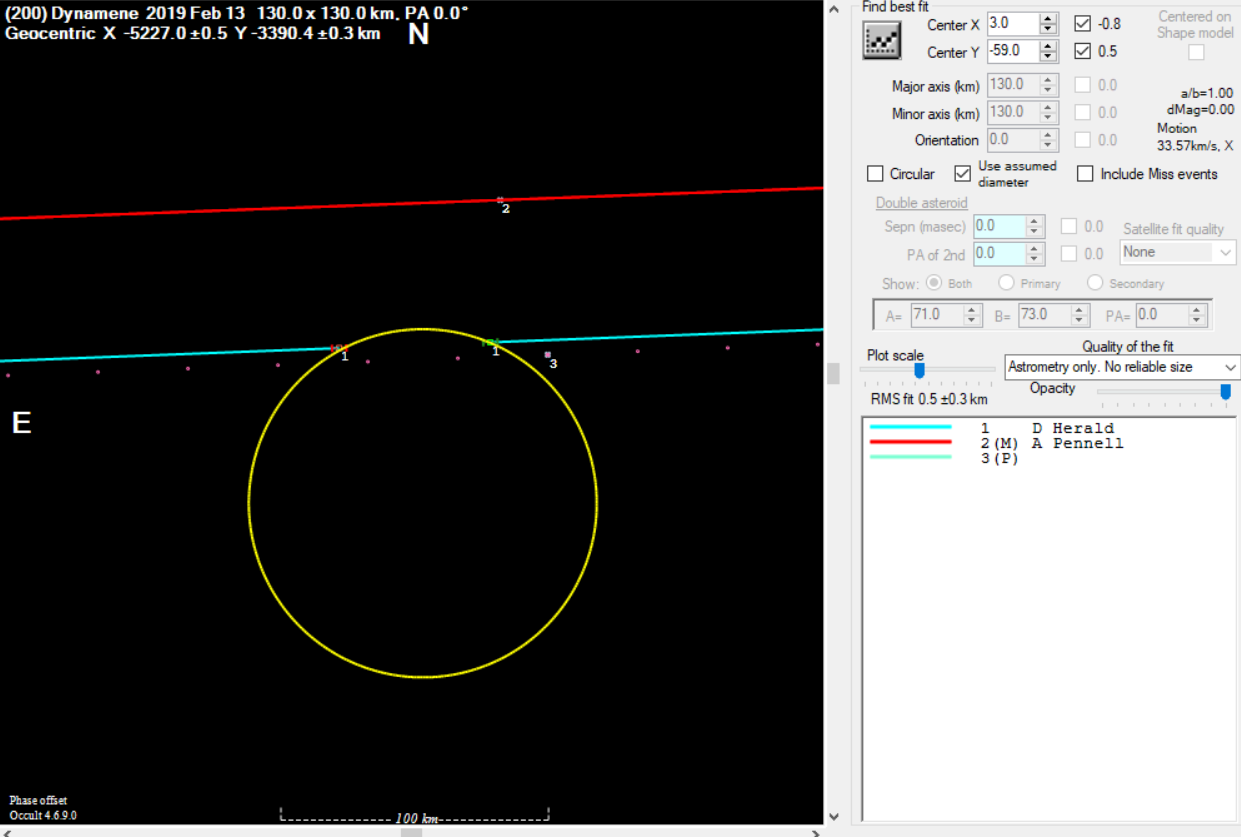Select the 3(P) list row

(1048, 458)
